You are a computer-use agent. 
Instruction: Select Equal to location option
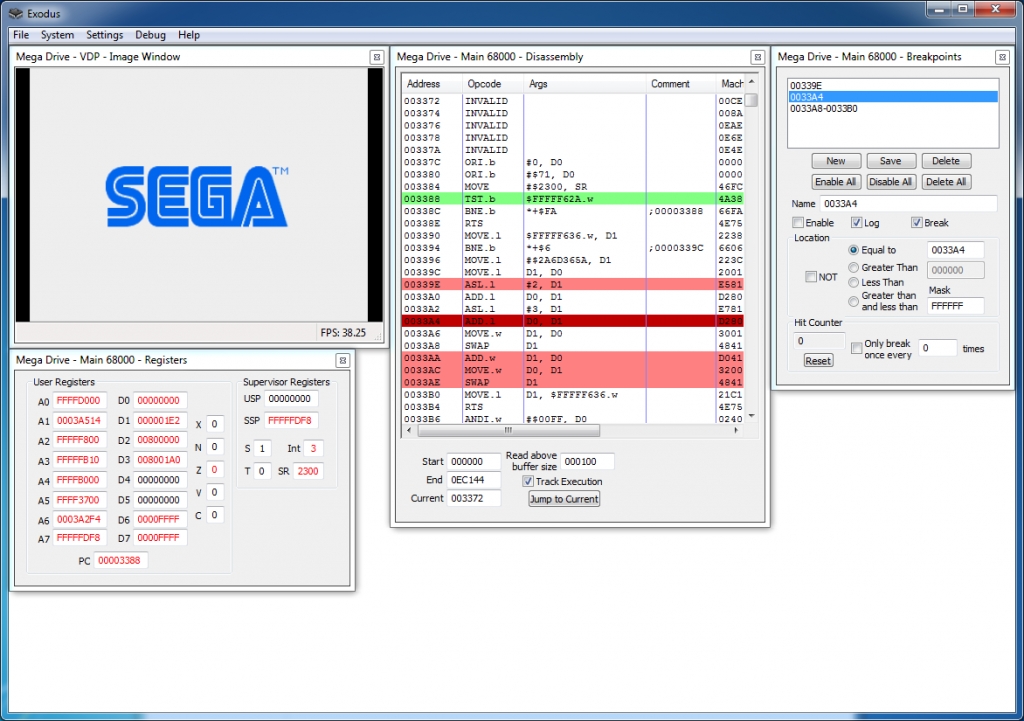pyautogui.click(x=854, y=250)
